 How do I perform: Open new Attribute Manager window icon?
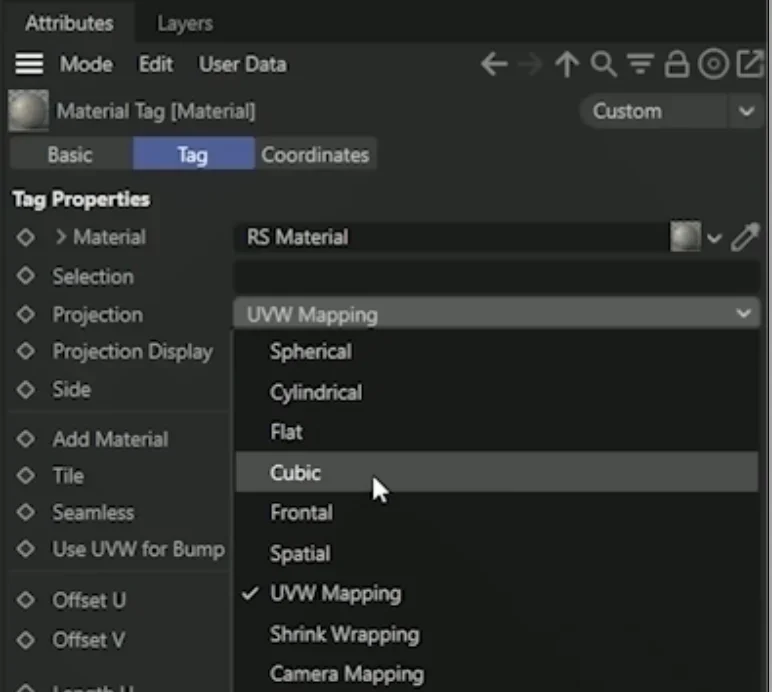[x=750, y=64]
